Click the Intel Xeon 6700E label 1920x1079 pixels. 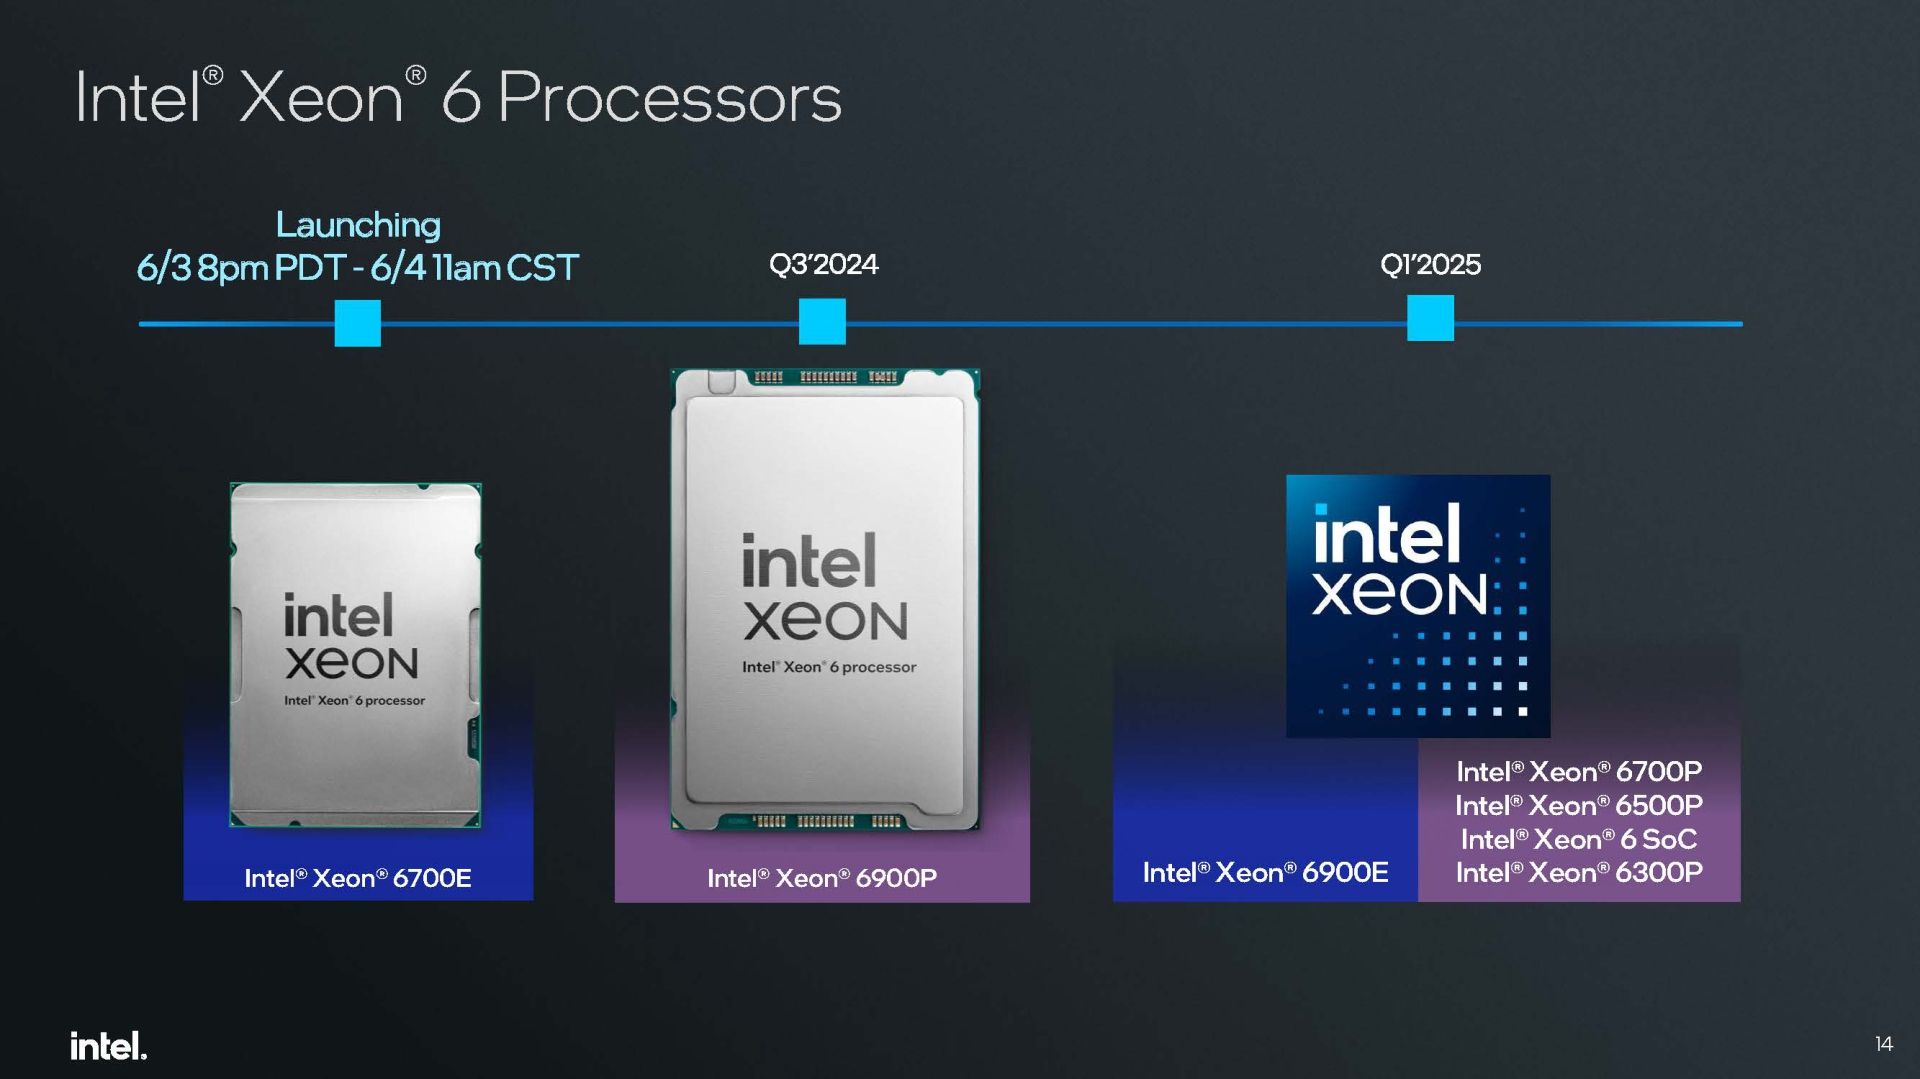coord(358,878)
